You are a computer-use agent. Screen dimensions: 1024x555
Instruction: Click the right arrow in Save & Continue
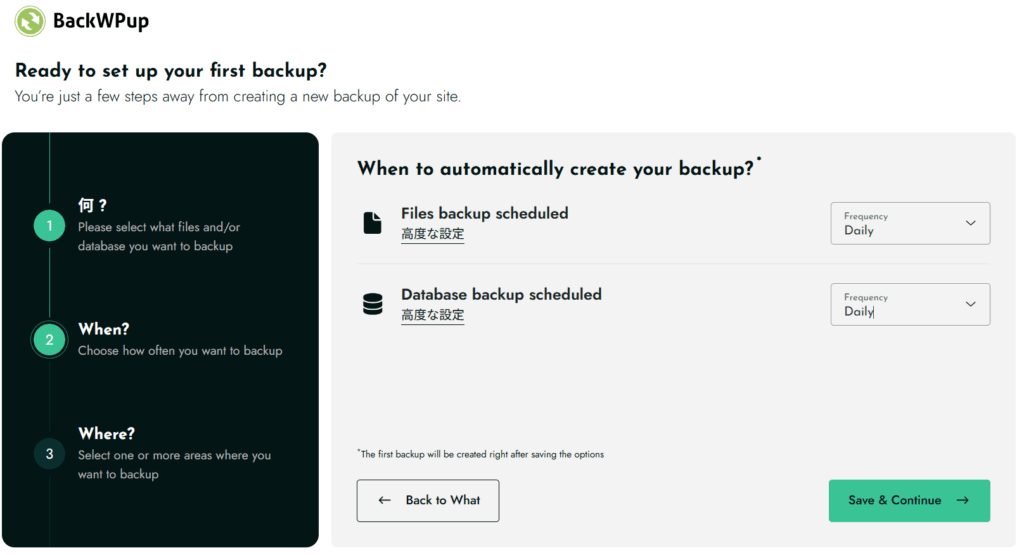962,500
